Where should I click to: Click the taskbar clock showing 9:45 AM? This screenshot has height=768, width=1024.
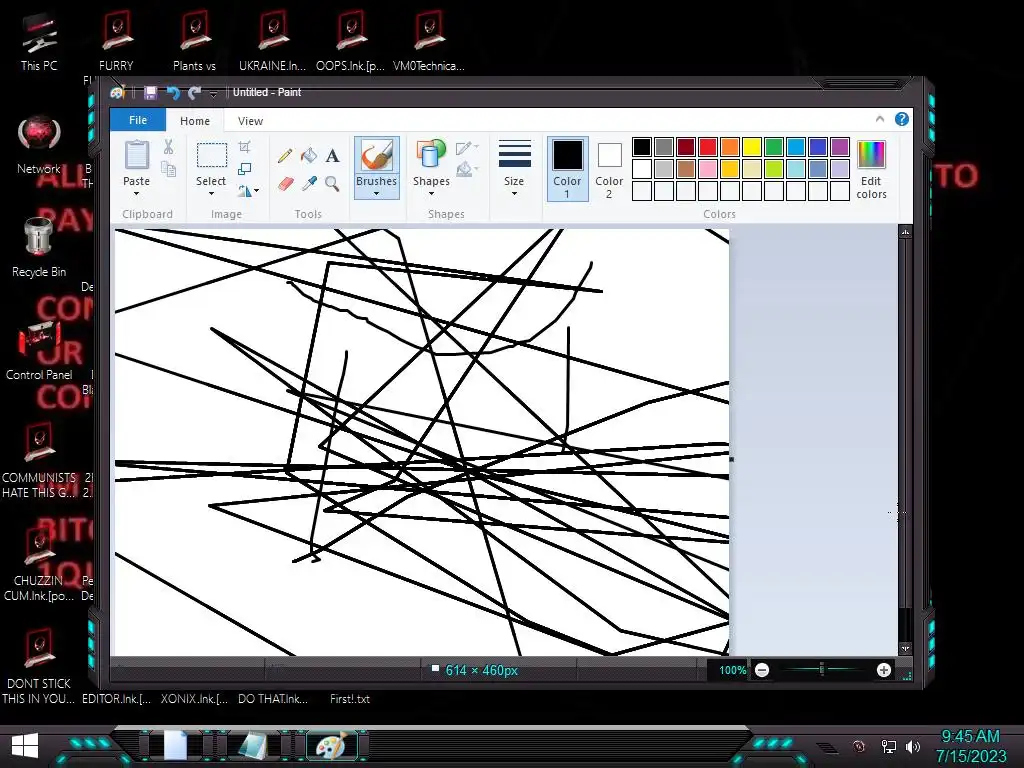[x=970, y=736]
